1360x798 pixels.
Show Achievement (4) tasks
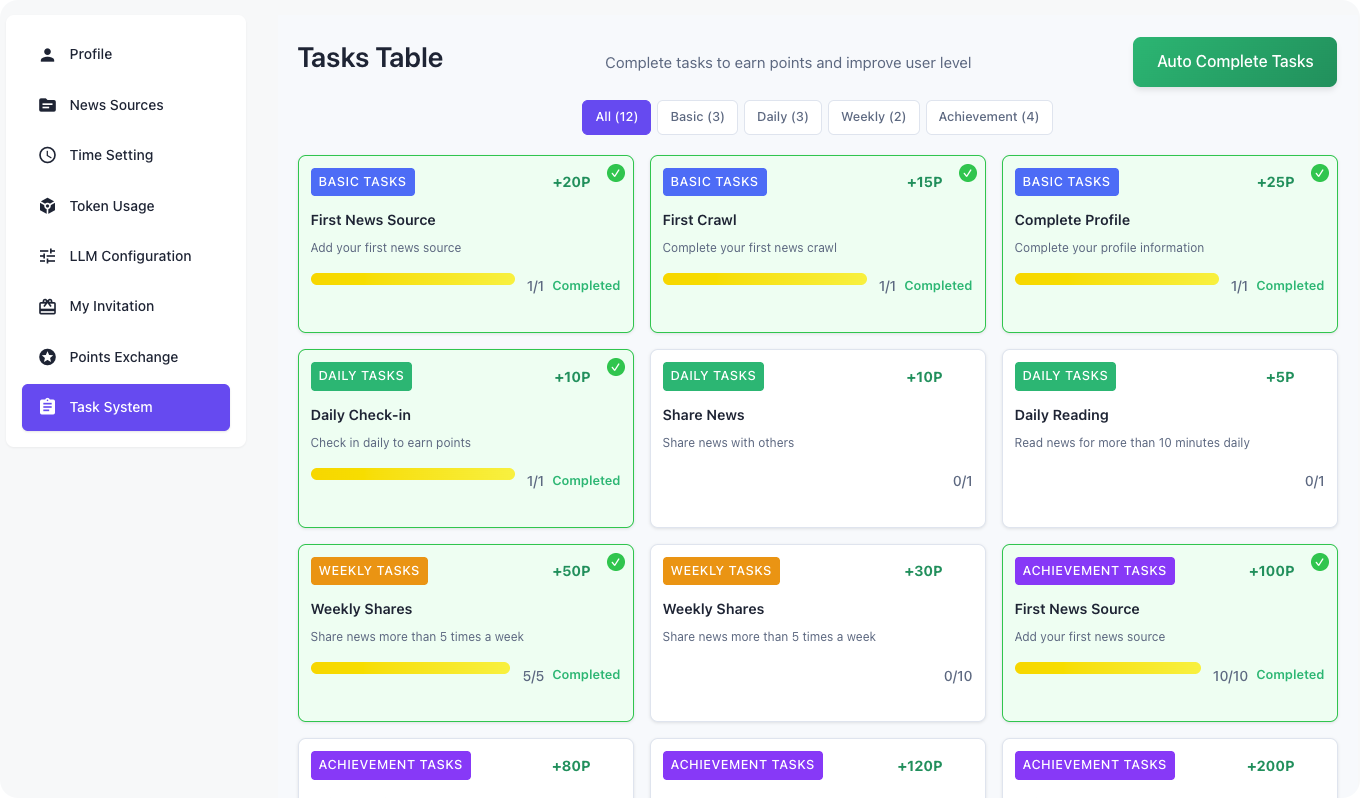(988, 117)
